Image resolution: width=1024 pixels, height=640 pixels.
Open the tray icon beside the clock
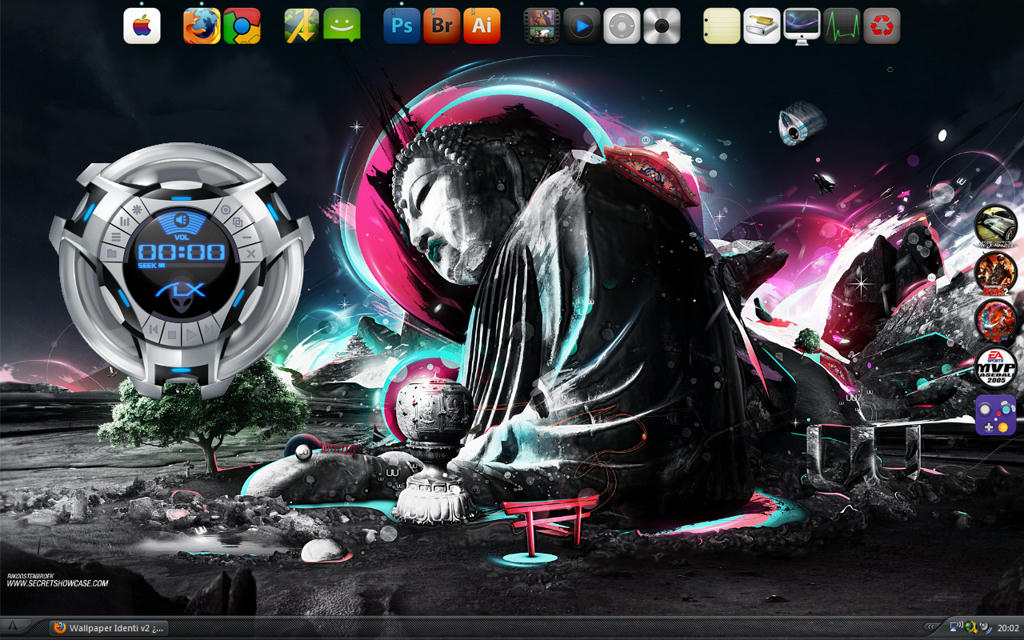click(985, 628)
